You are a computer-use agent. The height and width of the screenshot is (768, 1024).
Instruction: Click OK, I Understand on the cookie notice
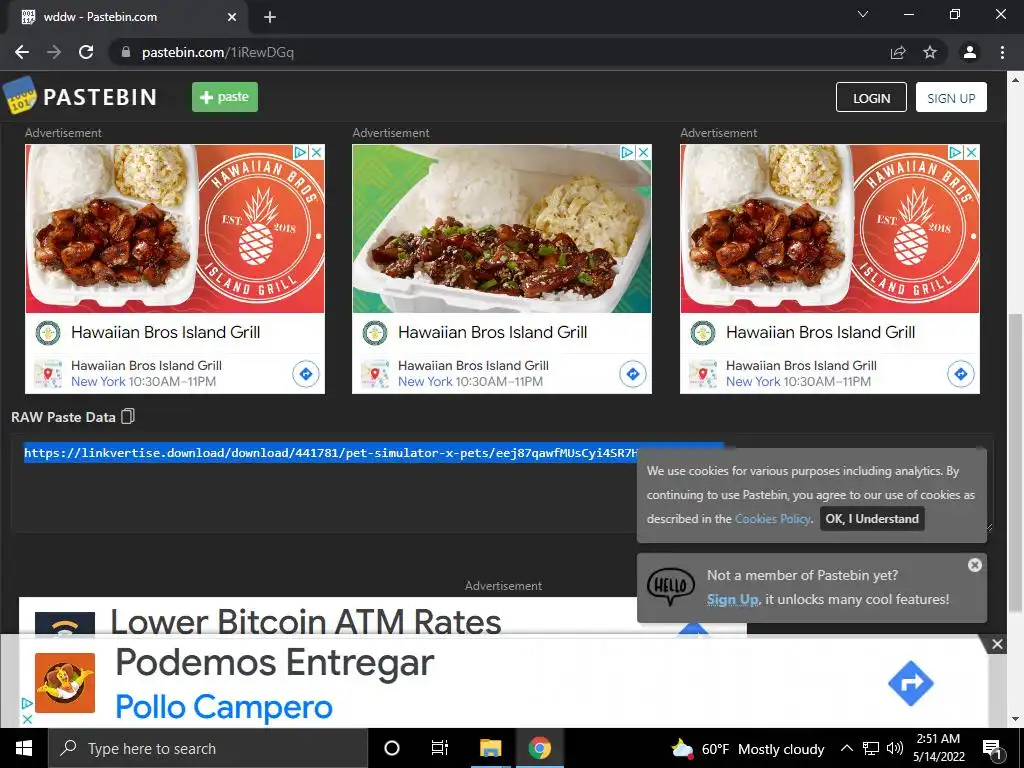872,519
